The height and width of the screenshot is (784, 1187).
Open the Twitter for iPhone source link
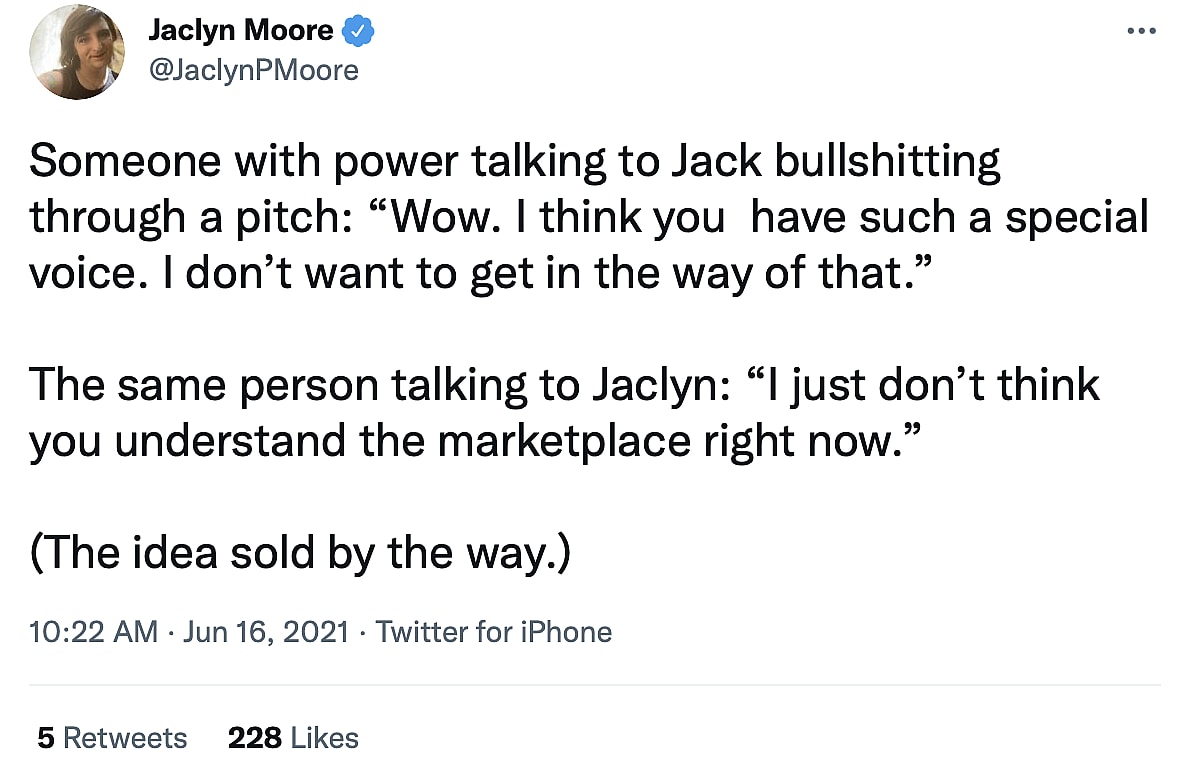click(x=494, y=632)
